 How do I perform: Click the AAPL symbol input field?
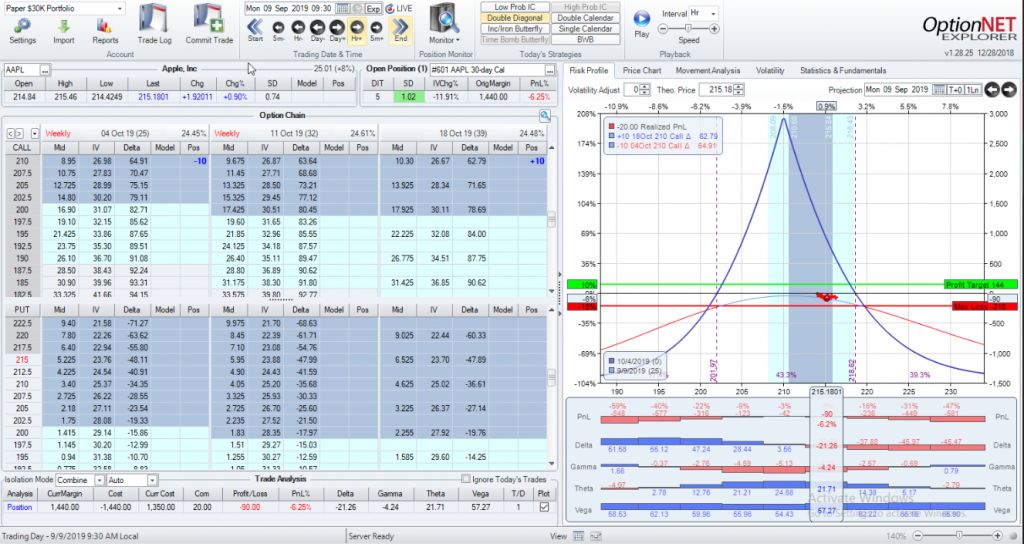22,70
